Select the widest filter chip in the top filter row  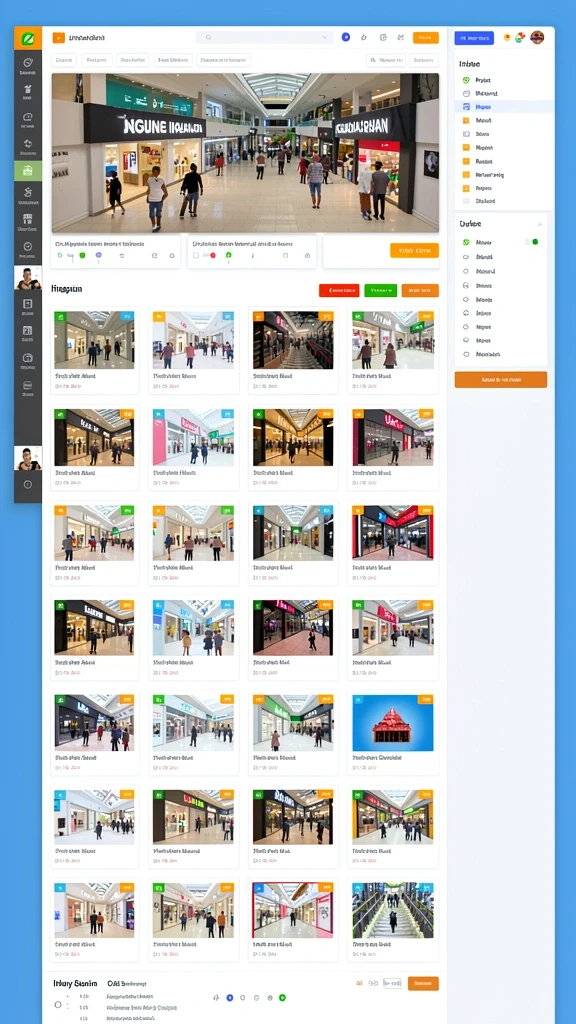point(224,60)
